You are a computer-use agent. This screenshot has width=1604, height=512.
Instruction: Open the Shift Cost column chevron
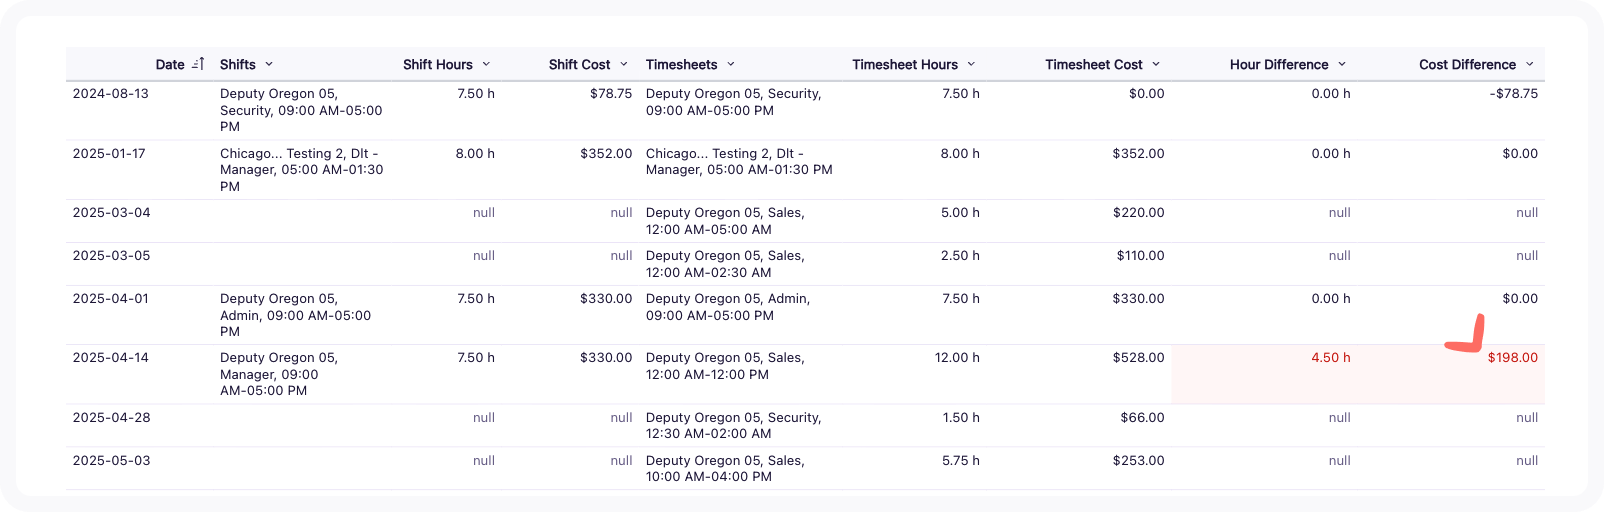624,64
